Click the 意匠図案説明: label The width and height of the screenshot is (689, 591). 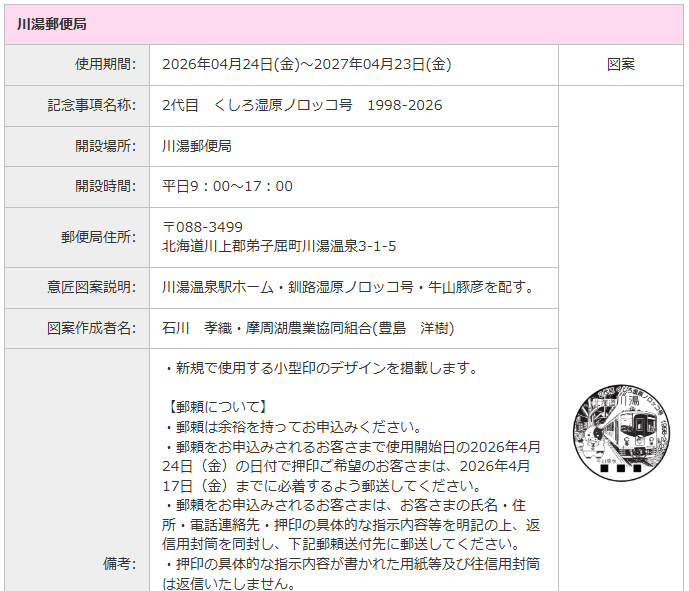click(92, 287)
